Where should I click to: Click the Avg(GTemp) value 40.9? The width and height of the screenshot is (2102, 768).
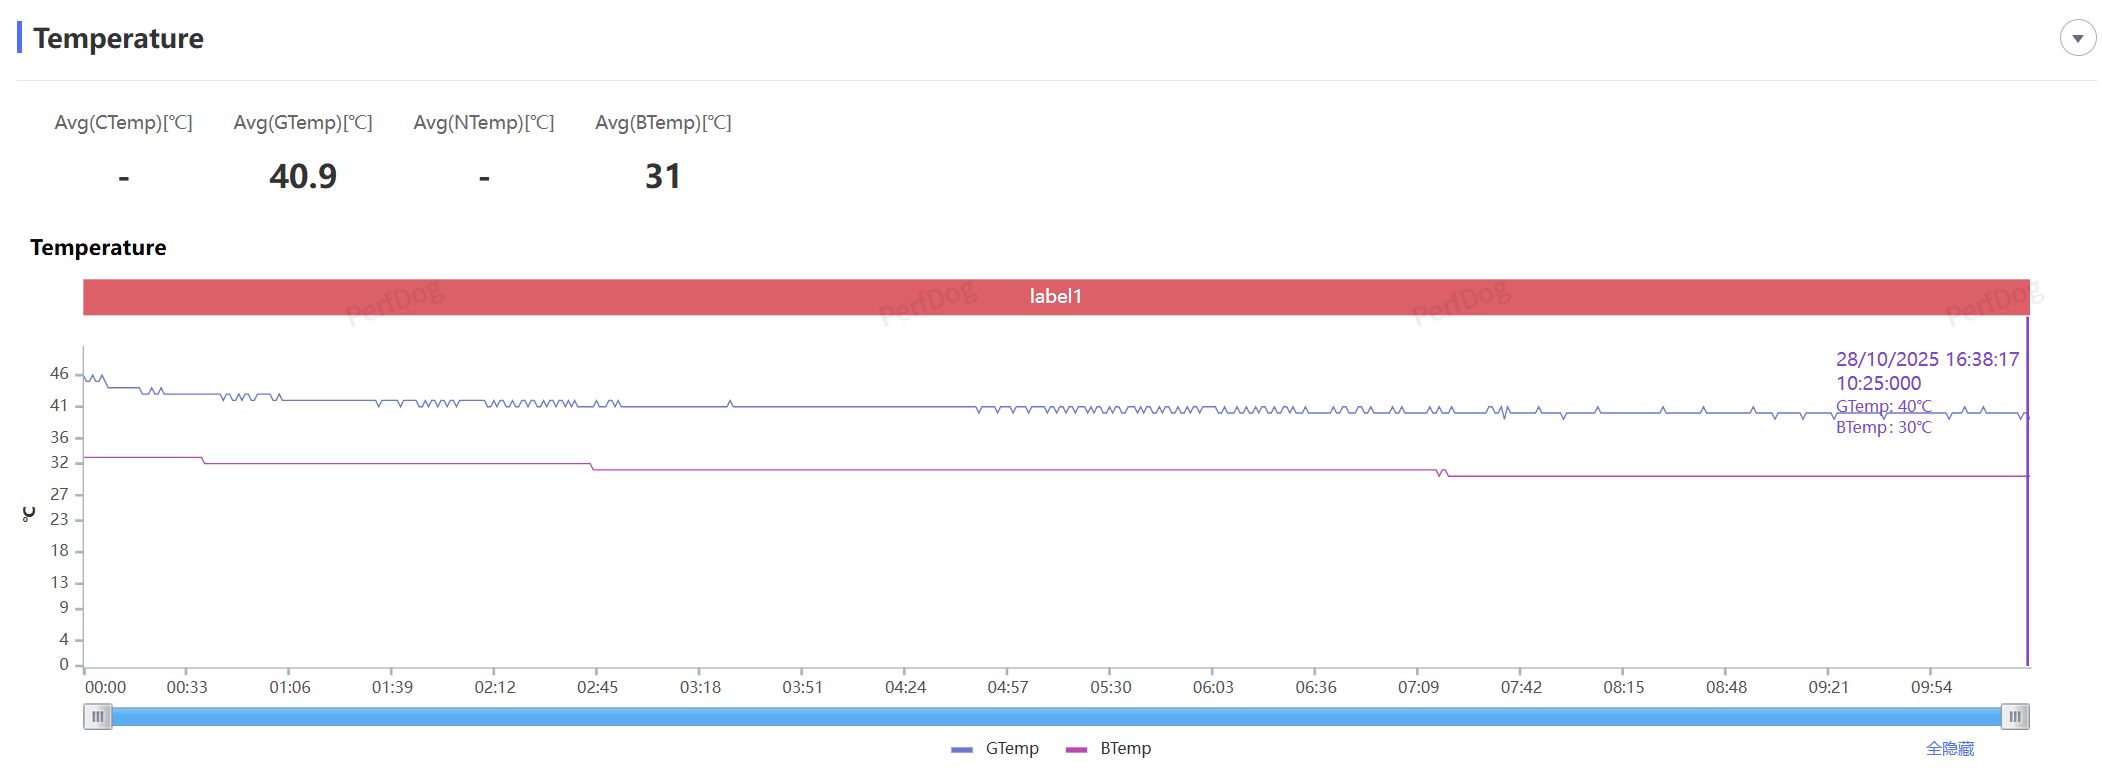(303, 177)
